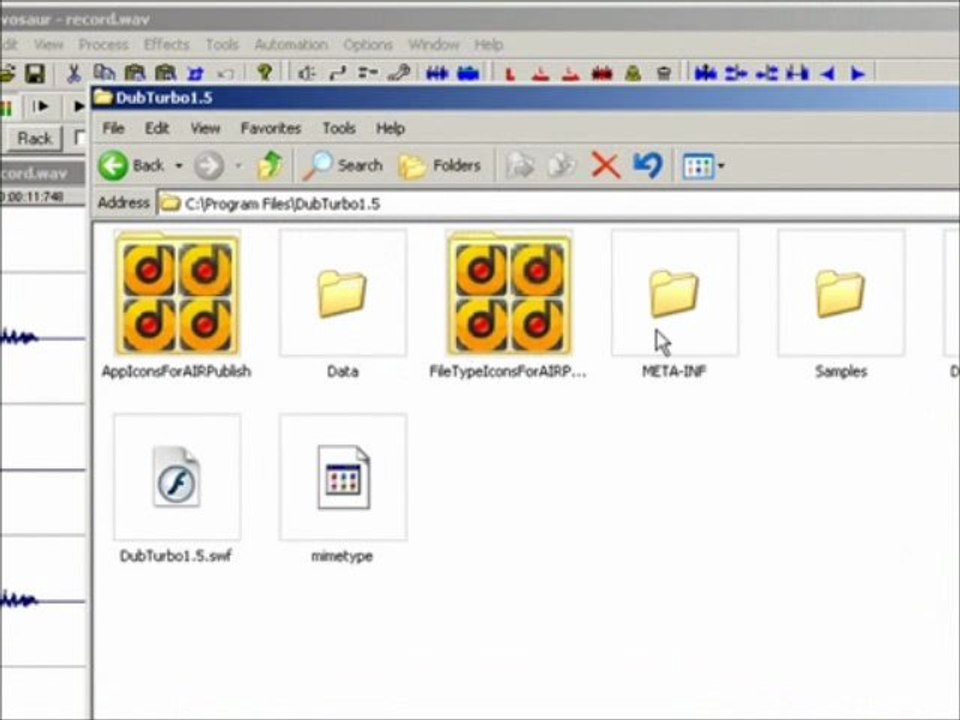
Task: Click the Rack button in Wavosaur
Action: click(x=34, y=138)
